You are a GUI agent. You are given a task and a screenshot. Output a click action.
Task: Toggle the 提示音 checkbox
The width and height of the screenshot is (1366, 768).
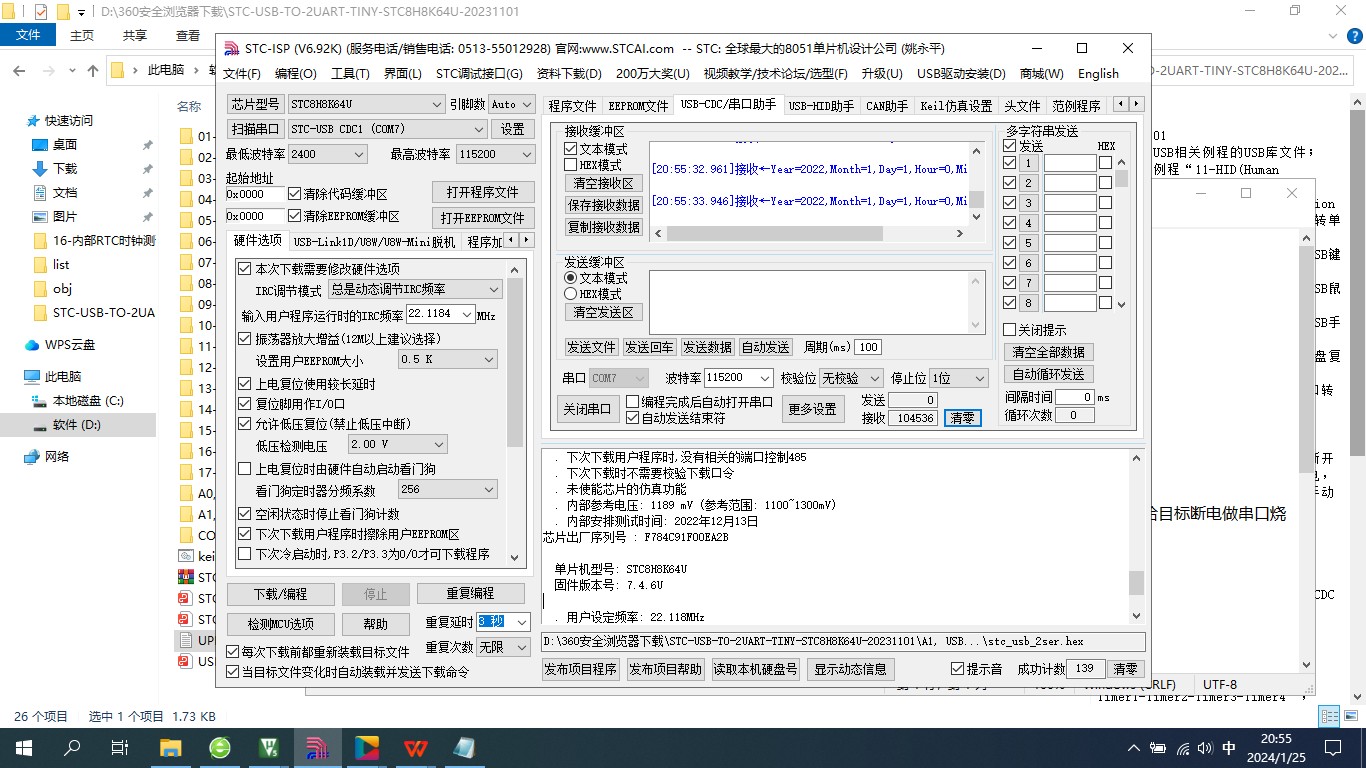click(957, 669)
